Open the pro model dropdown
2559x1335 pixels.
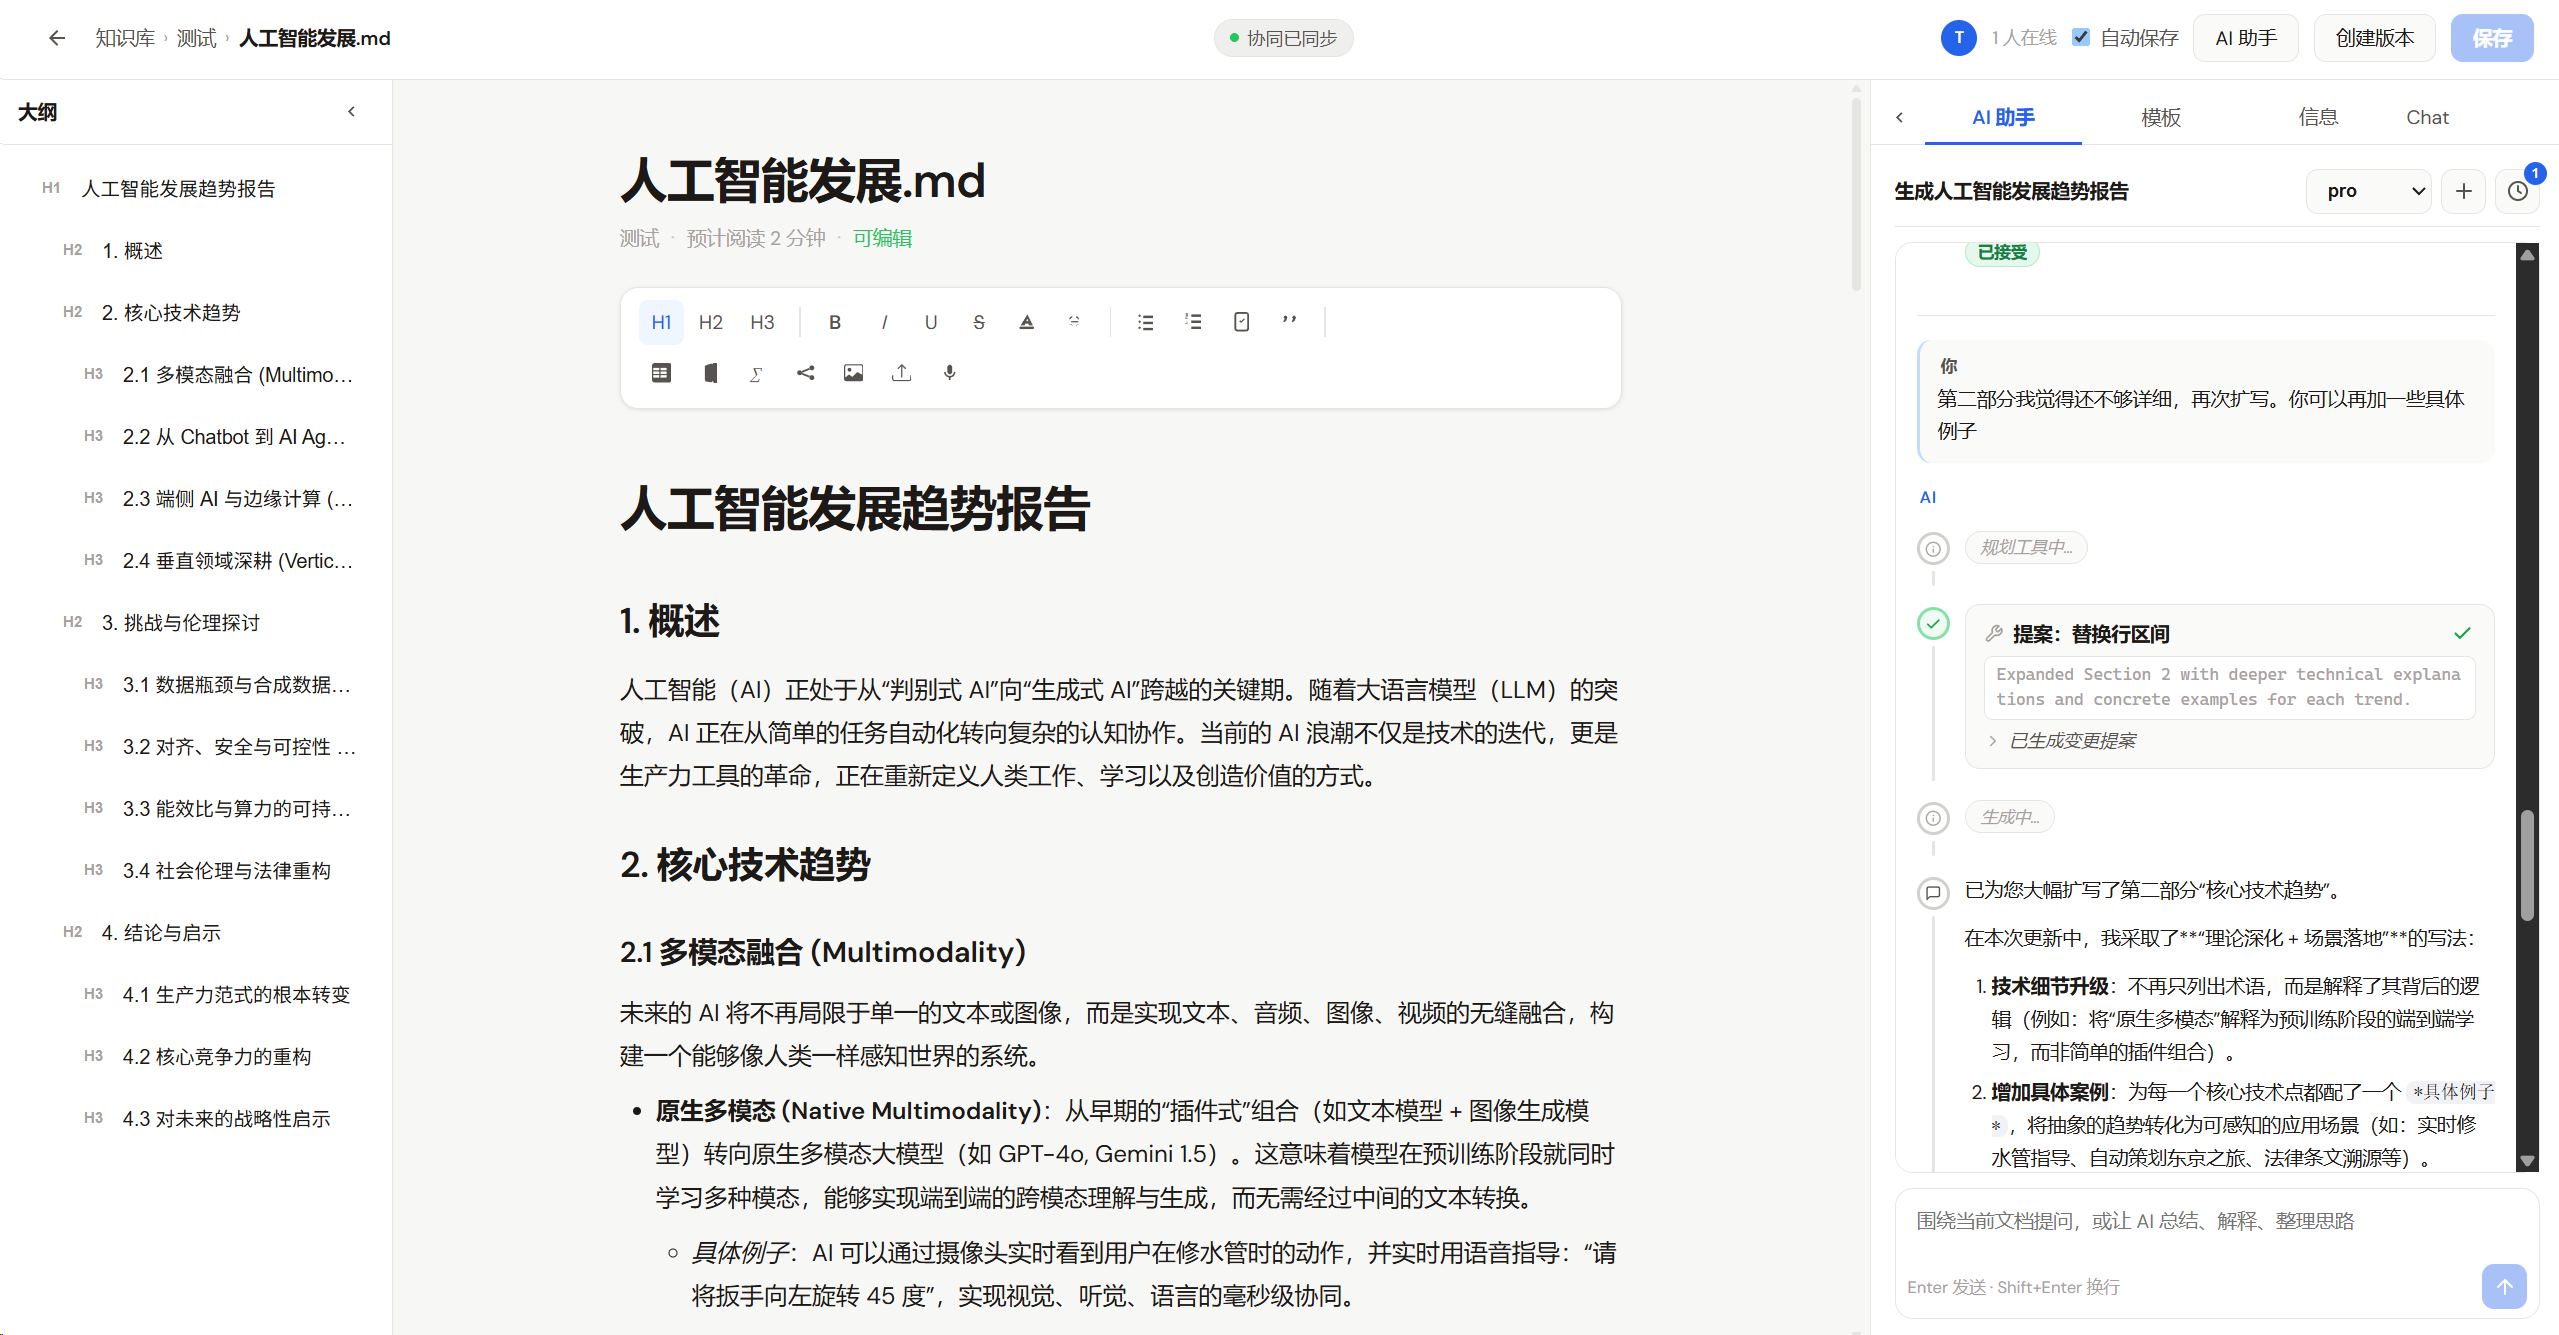coord(2368,191)
